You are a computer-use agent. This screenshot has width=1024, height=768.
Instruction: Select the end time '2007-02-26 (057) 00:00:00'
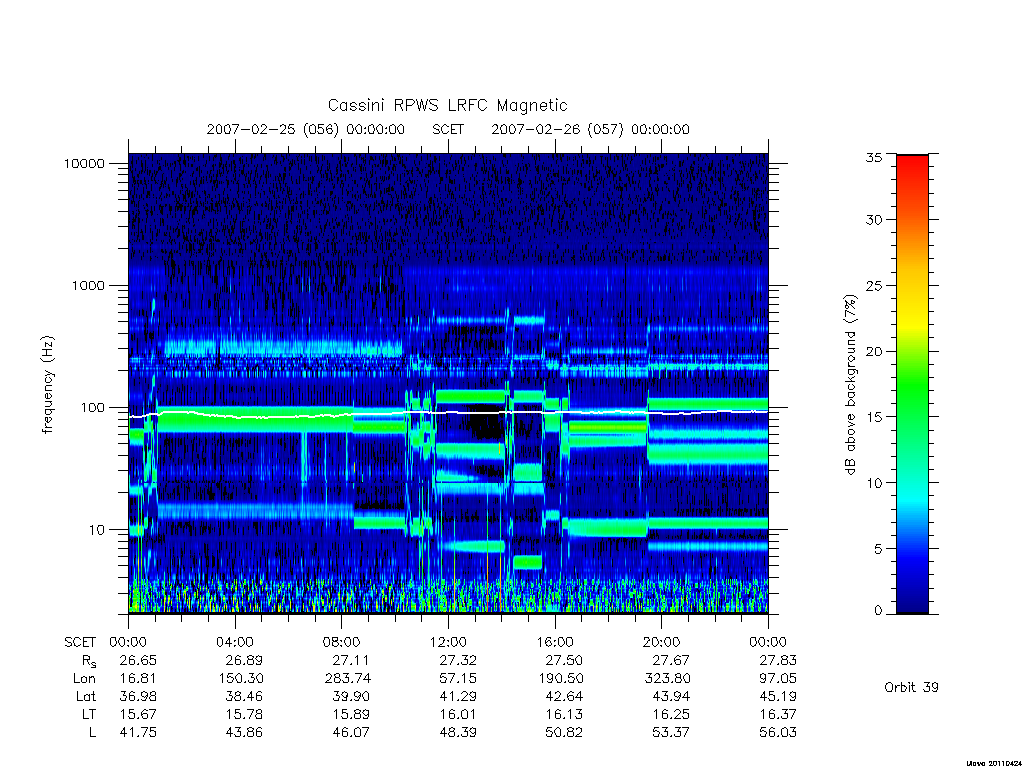click(x=590, y=129)
